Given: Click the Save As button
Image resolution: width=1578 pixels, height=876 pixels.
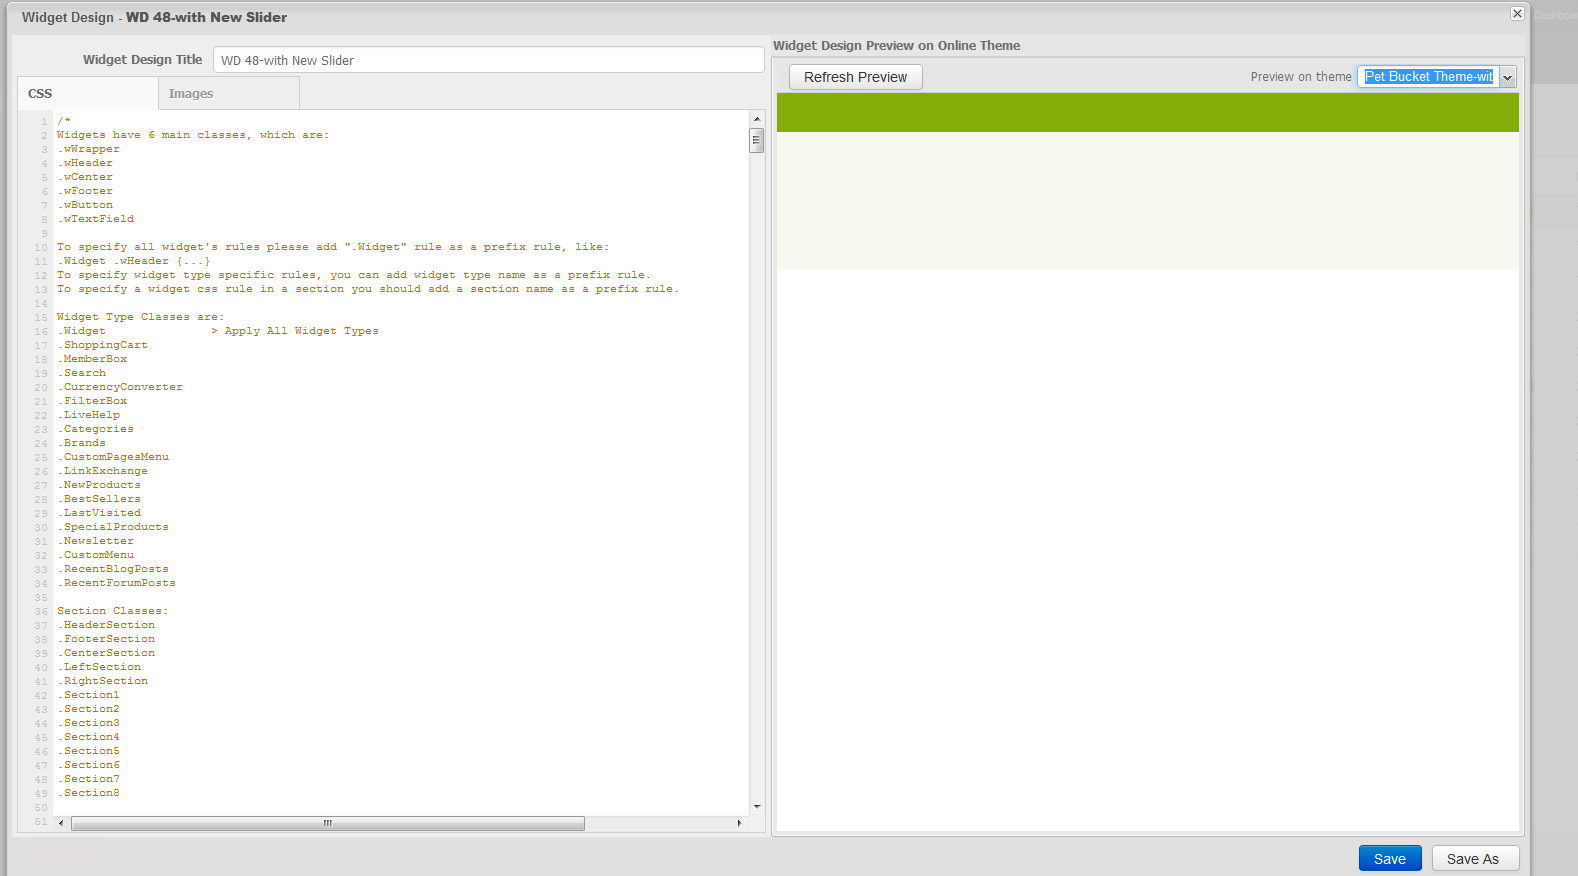Looking at the screenshot, I should (1473, 859).
